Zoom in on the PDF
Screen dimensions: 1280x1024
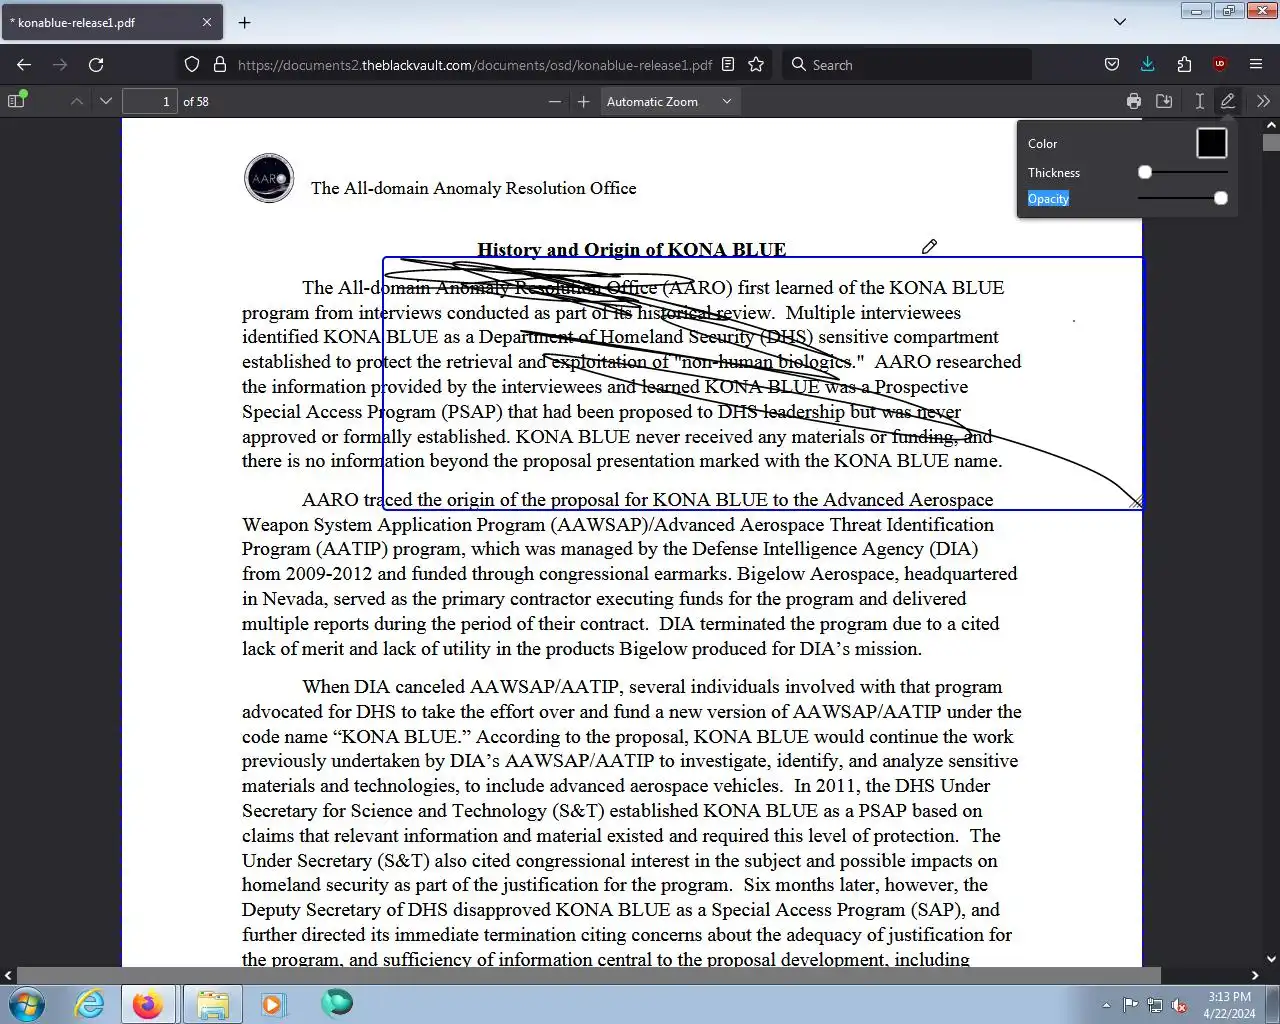coord(584,101)
